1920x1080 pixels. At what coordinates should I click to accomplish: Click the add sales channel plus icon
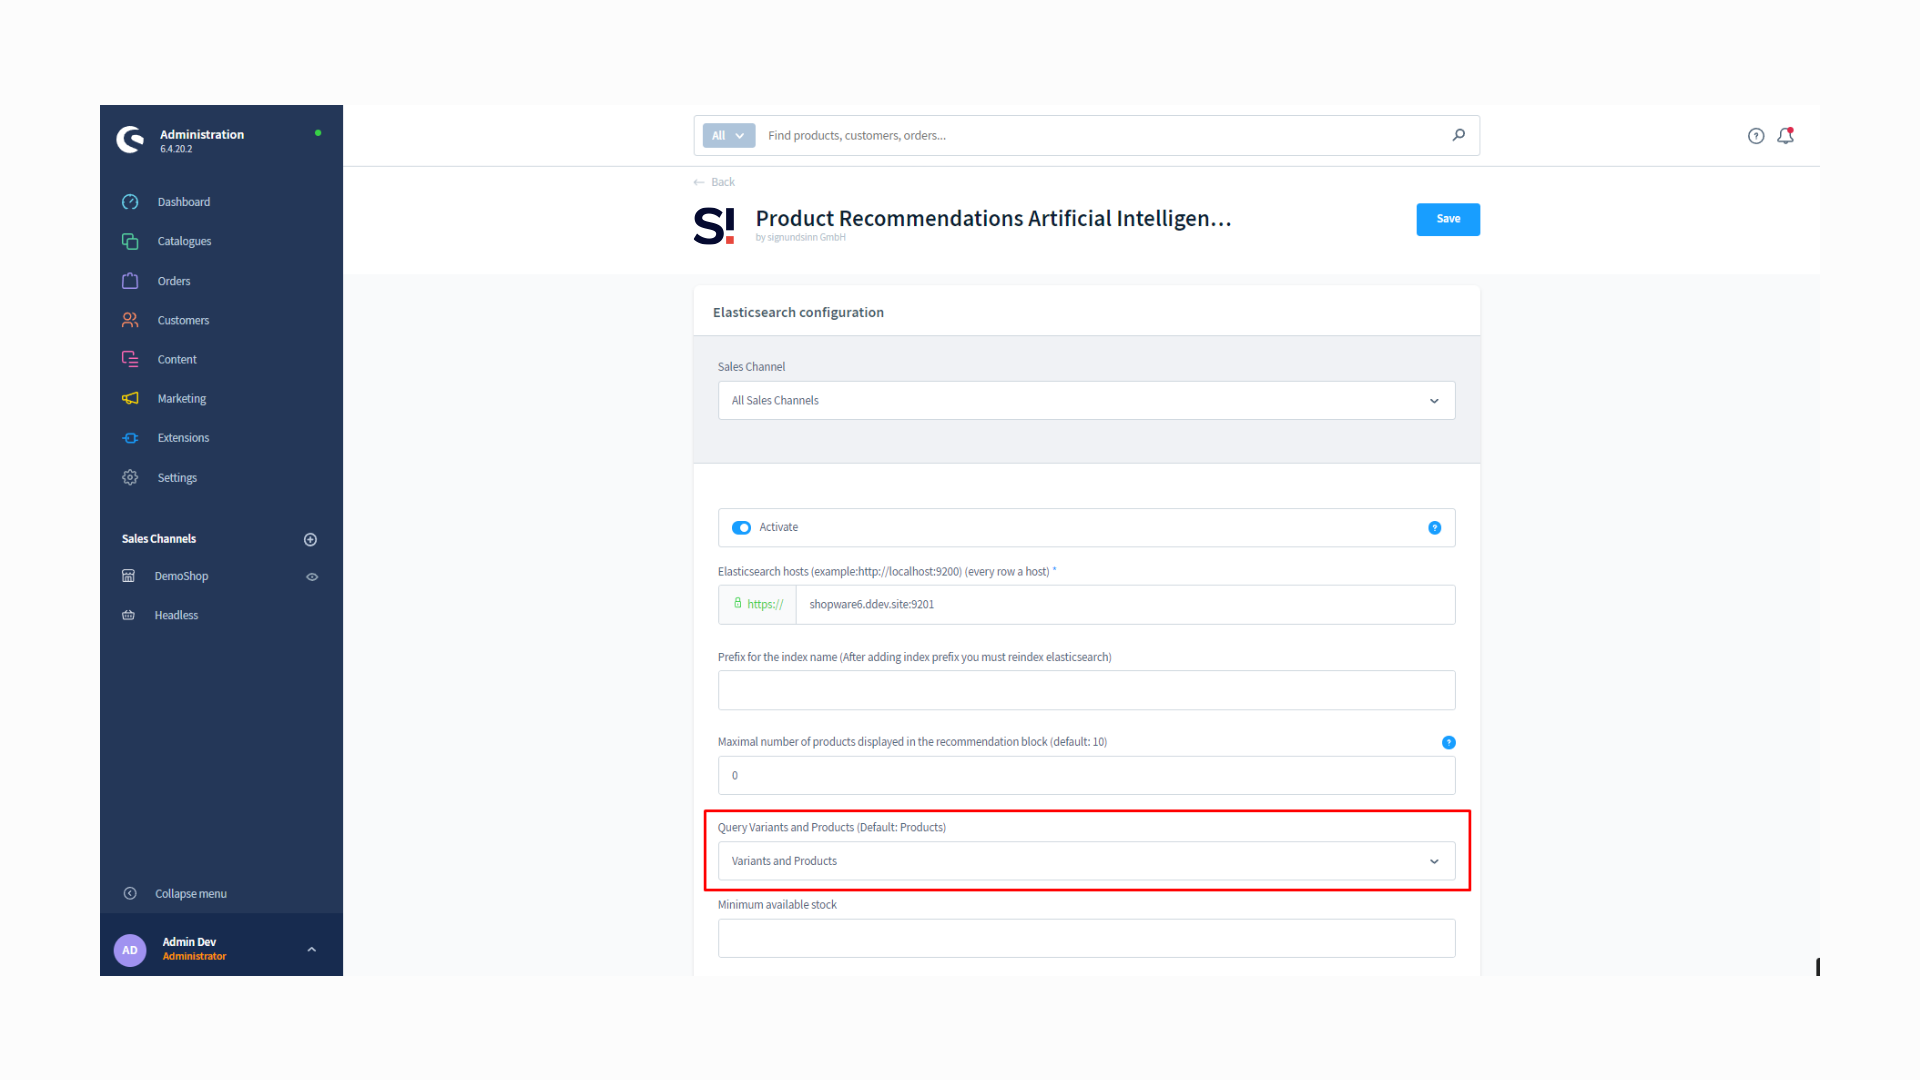coord(310,539)
